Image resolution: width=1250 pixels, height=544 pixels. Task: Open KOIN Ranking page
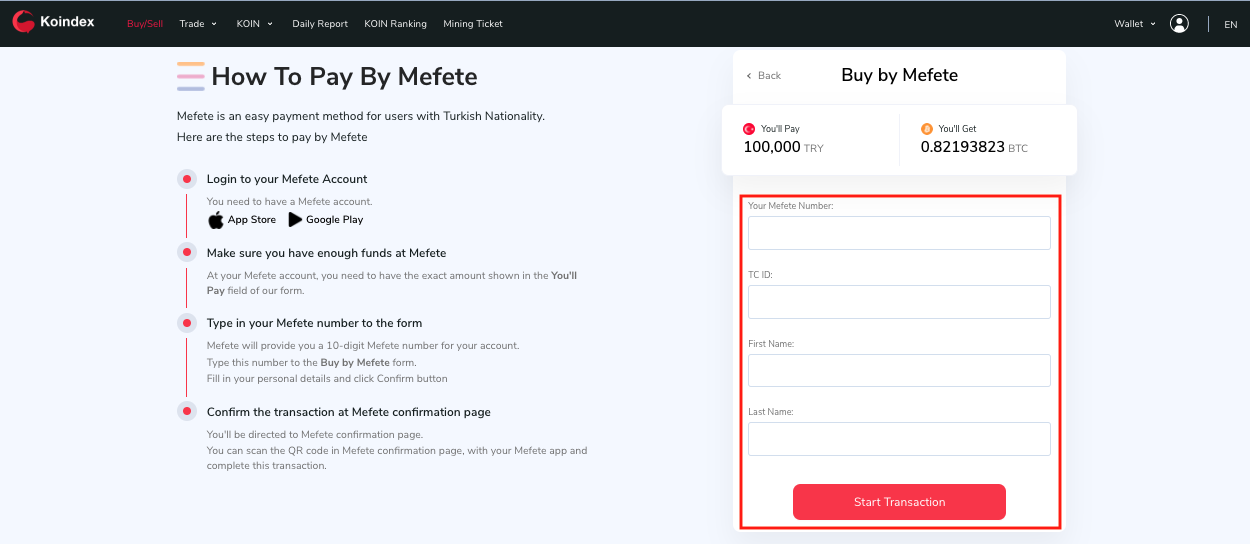395,24
